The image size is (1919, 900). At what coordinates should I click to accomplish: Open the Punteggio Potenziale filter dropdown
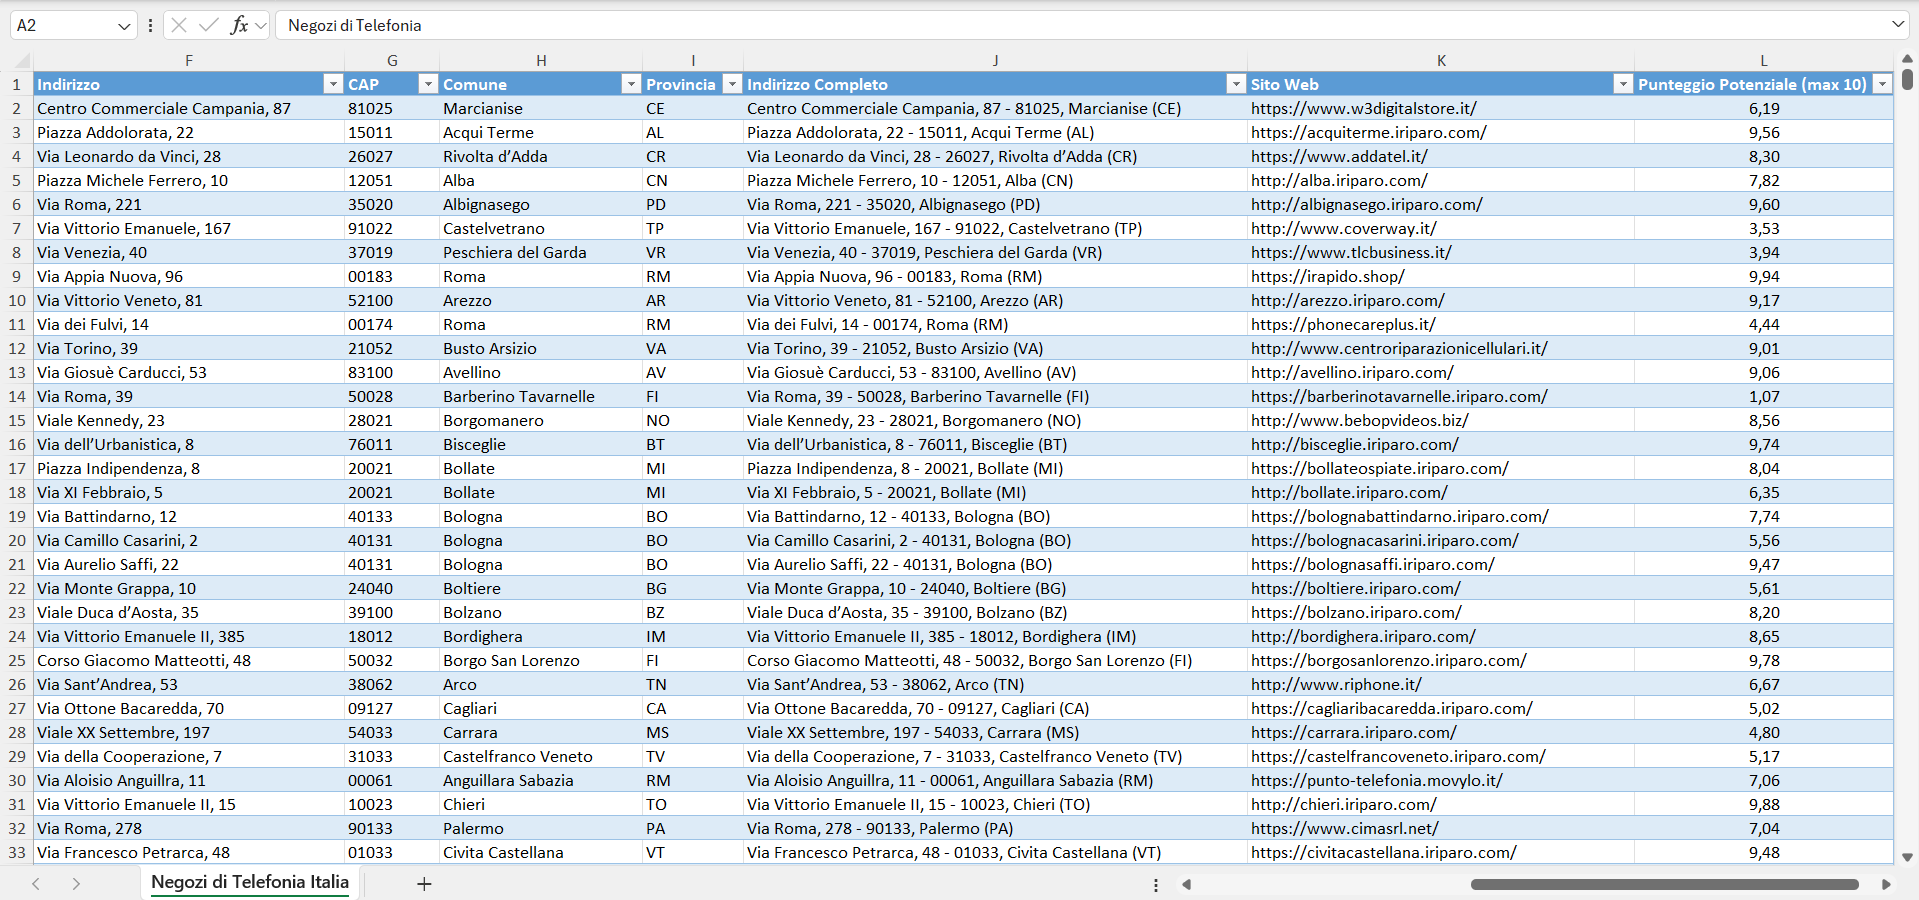tap(1882, 84)
